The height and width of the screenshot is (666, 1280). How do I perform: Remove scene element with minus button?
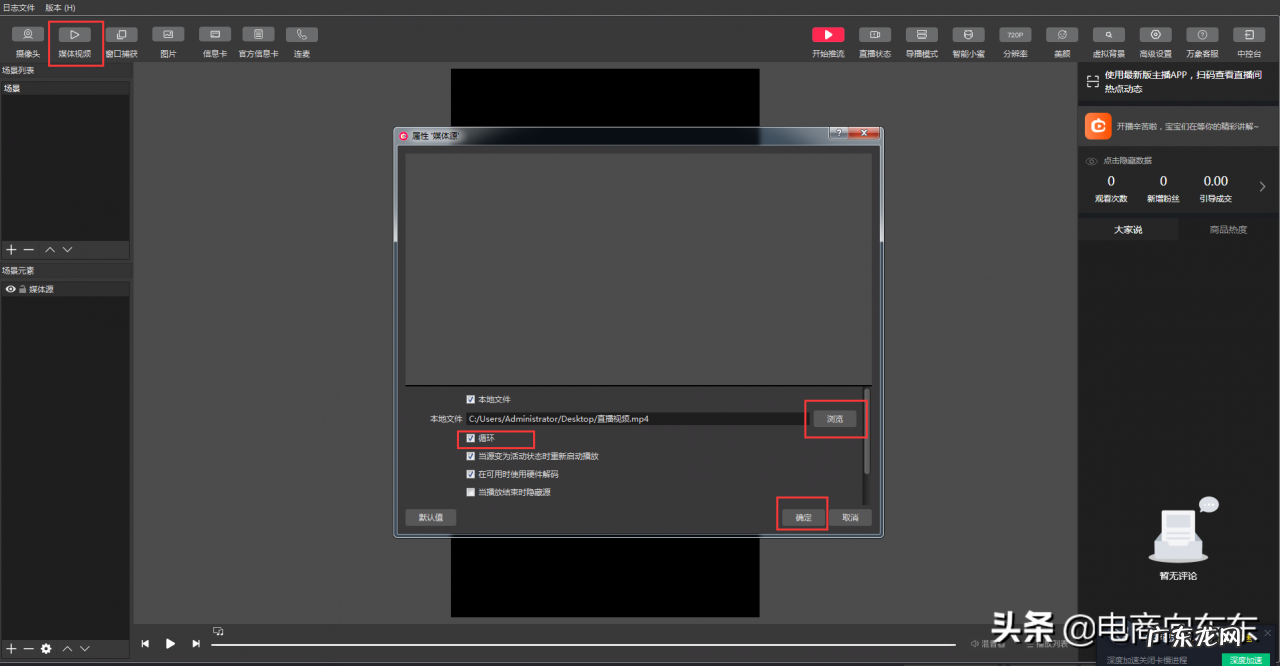click(x=29, y=649)
